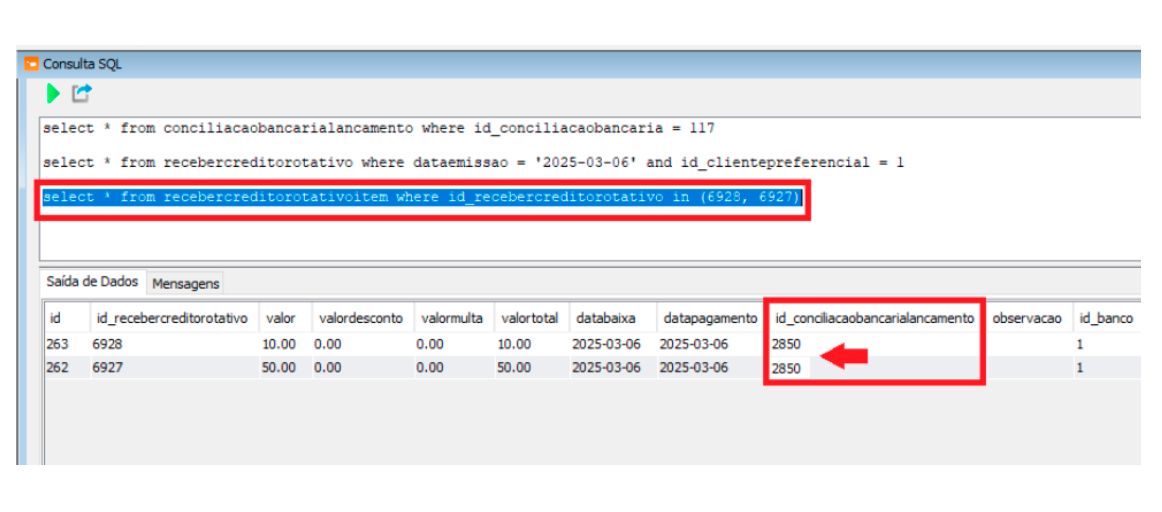Image resolution: width=1162 pixels, height=512 pixels.
Task: Click the valor cell showing 50.00
Action: coord(285,368)
